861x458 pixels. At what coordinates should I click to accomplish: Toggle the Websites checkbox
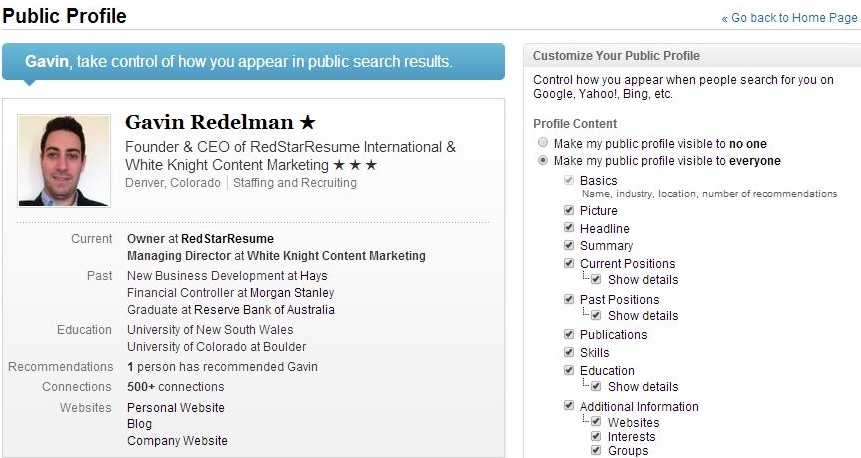[x=596, y=422]
